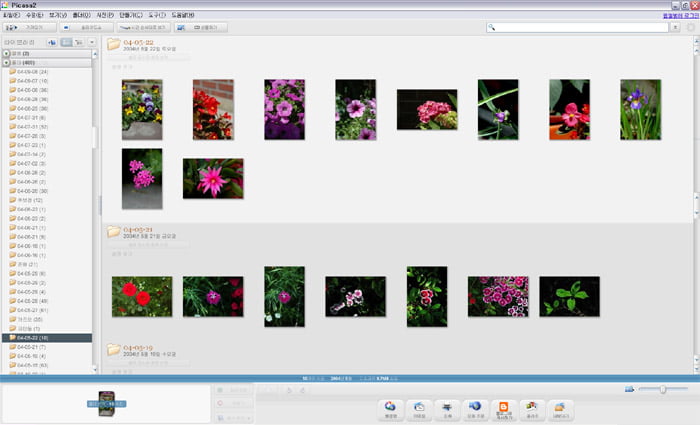The height and width of the screenshot is (425, 700).
Task: Click the photo pane scrollbar up arrow
Action: [x=696, y=41]
